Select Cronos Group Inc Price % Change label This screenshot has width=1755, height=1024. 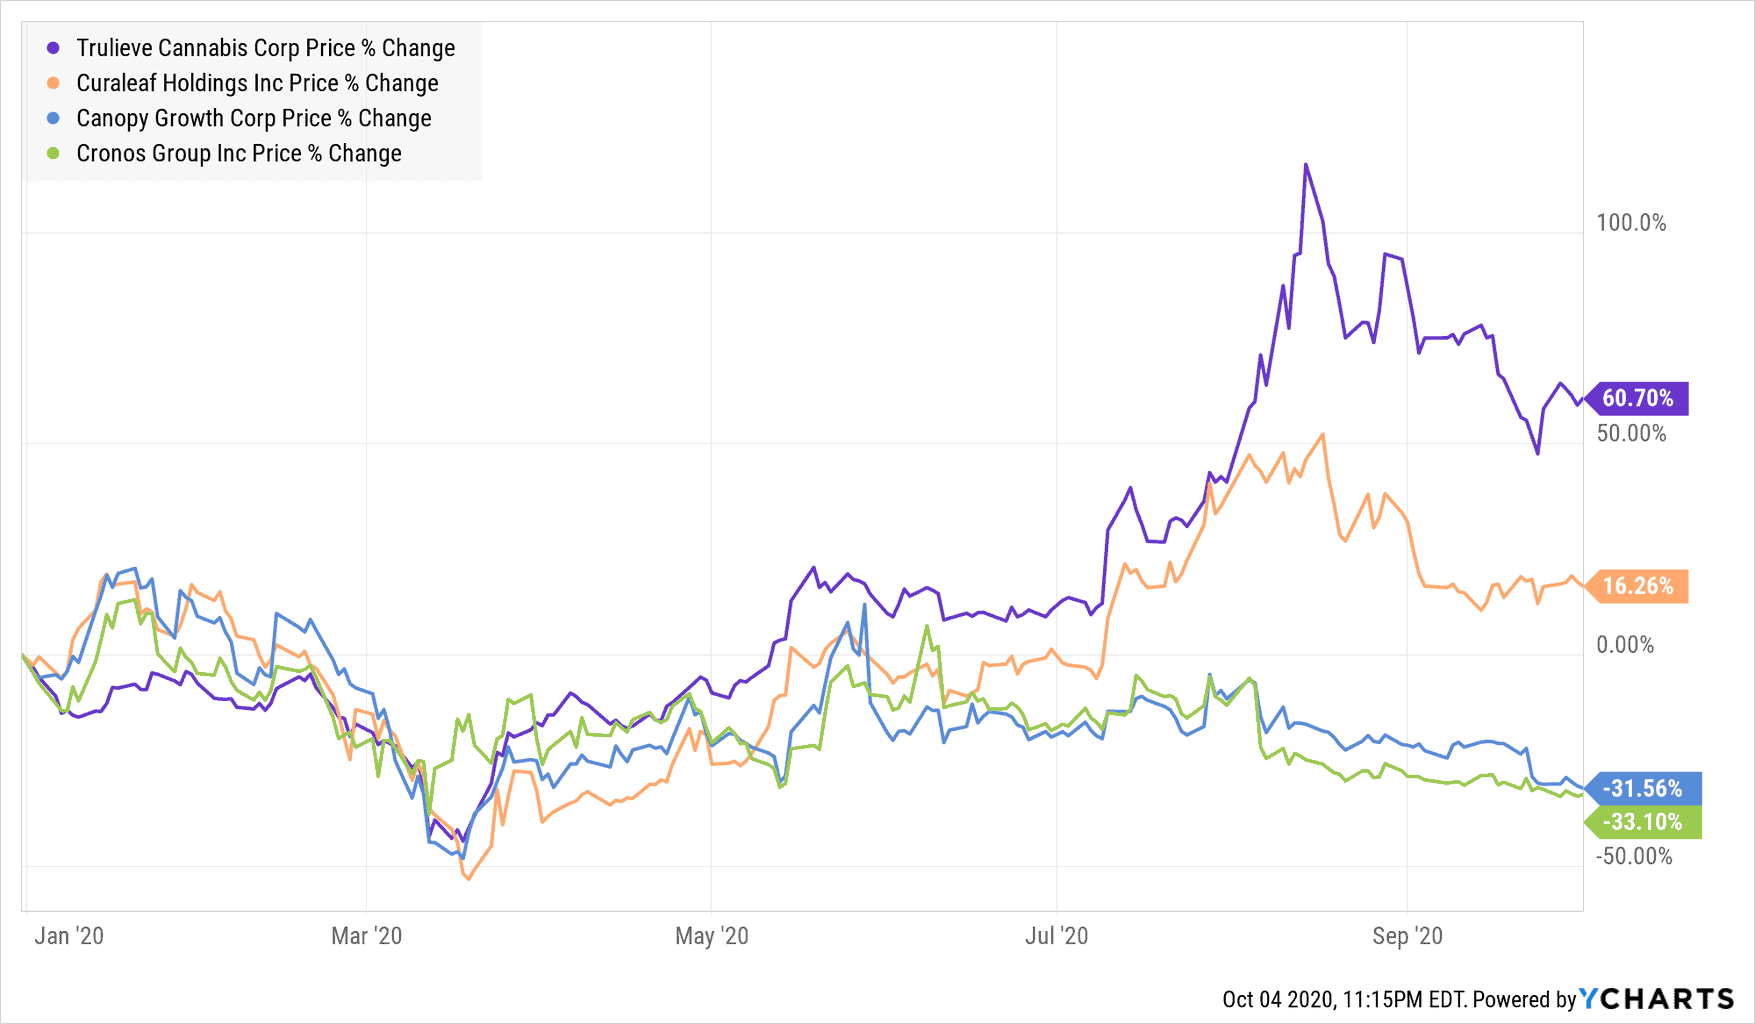point(239,153)
